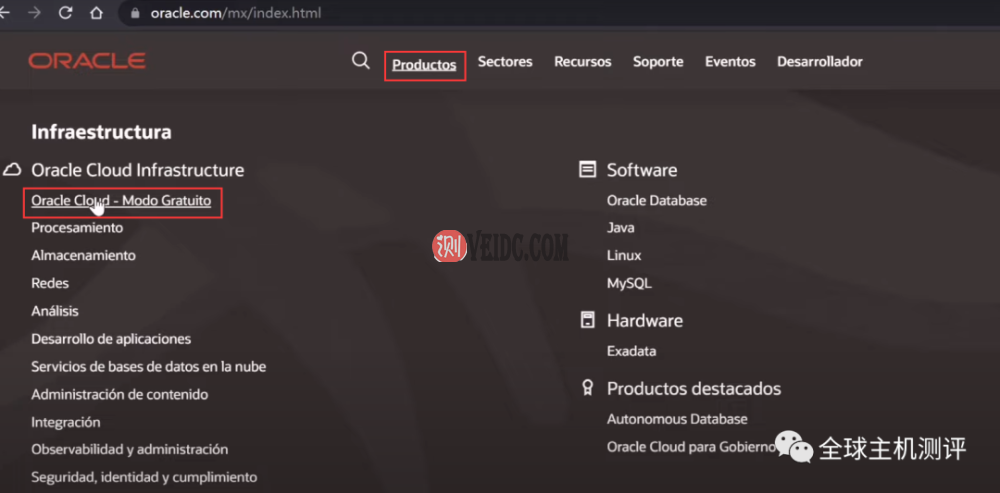The width and height of the screenshot is (1000, 493).
Task: Open the Software heading link
Action: 642,170
